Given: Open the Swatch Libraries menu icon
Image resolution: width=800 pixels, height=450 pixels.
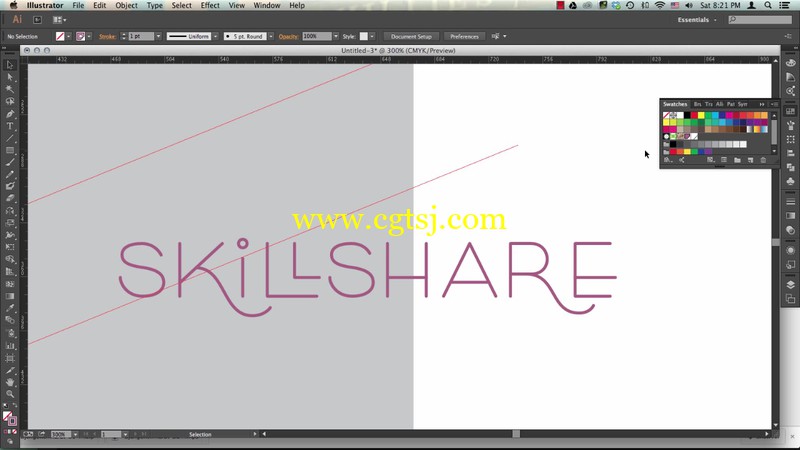Looking at the screenshot, I should (x=668, y=160).
